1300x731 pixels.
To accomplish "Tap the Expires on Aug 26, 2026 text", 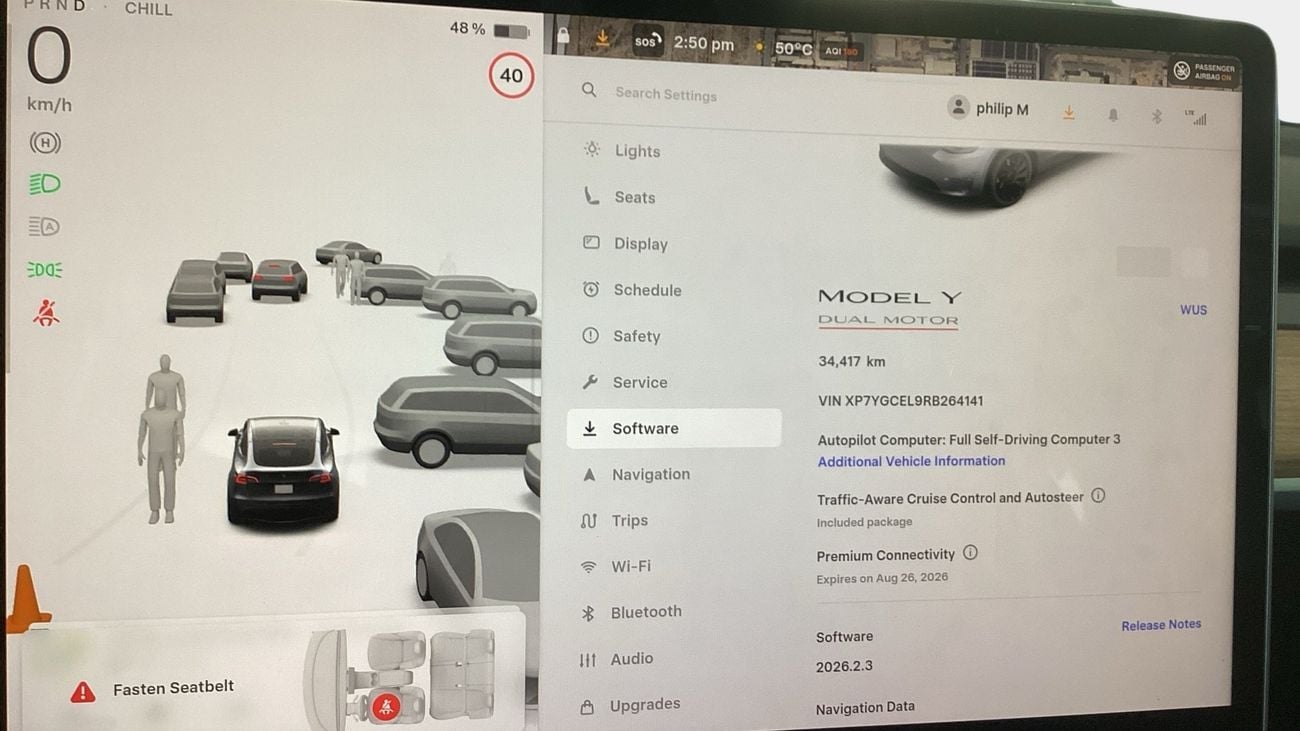I will click(882, 578).
